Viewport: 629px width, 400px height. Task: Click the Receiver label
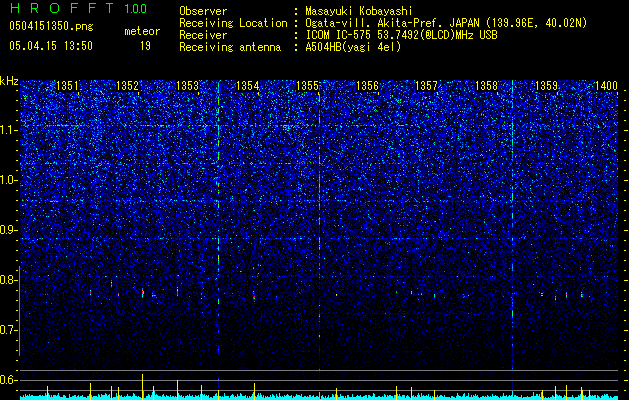click(203, 35)
